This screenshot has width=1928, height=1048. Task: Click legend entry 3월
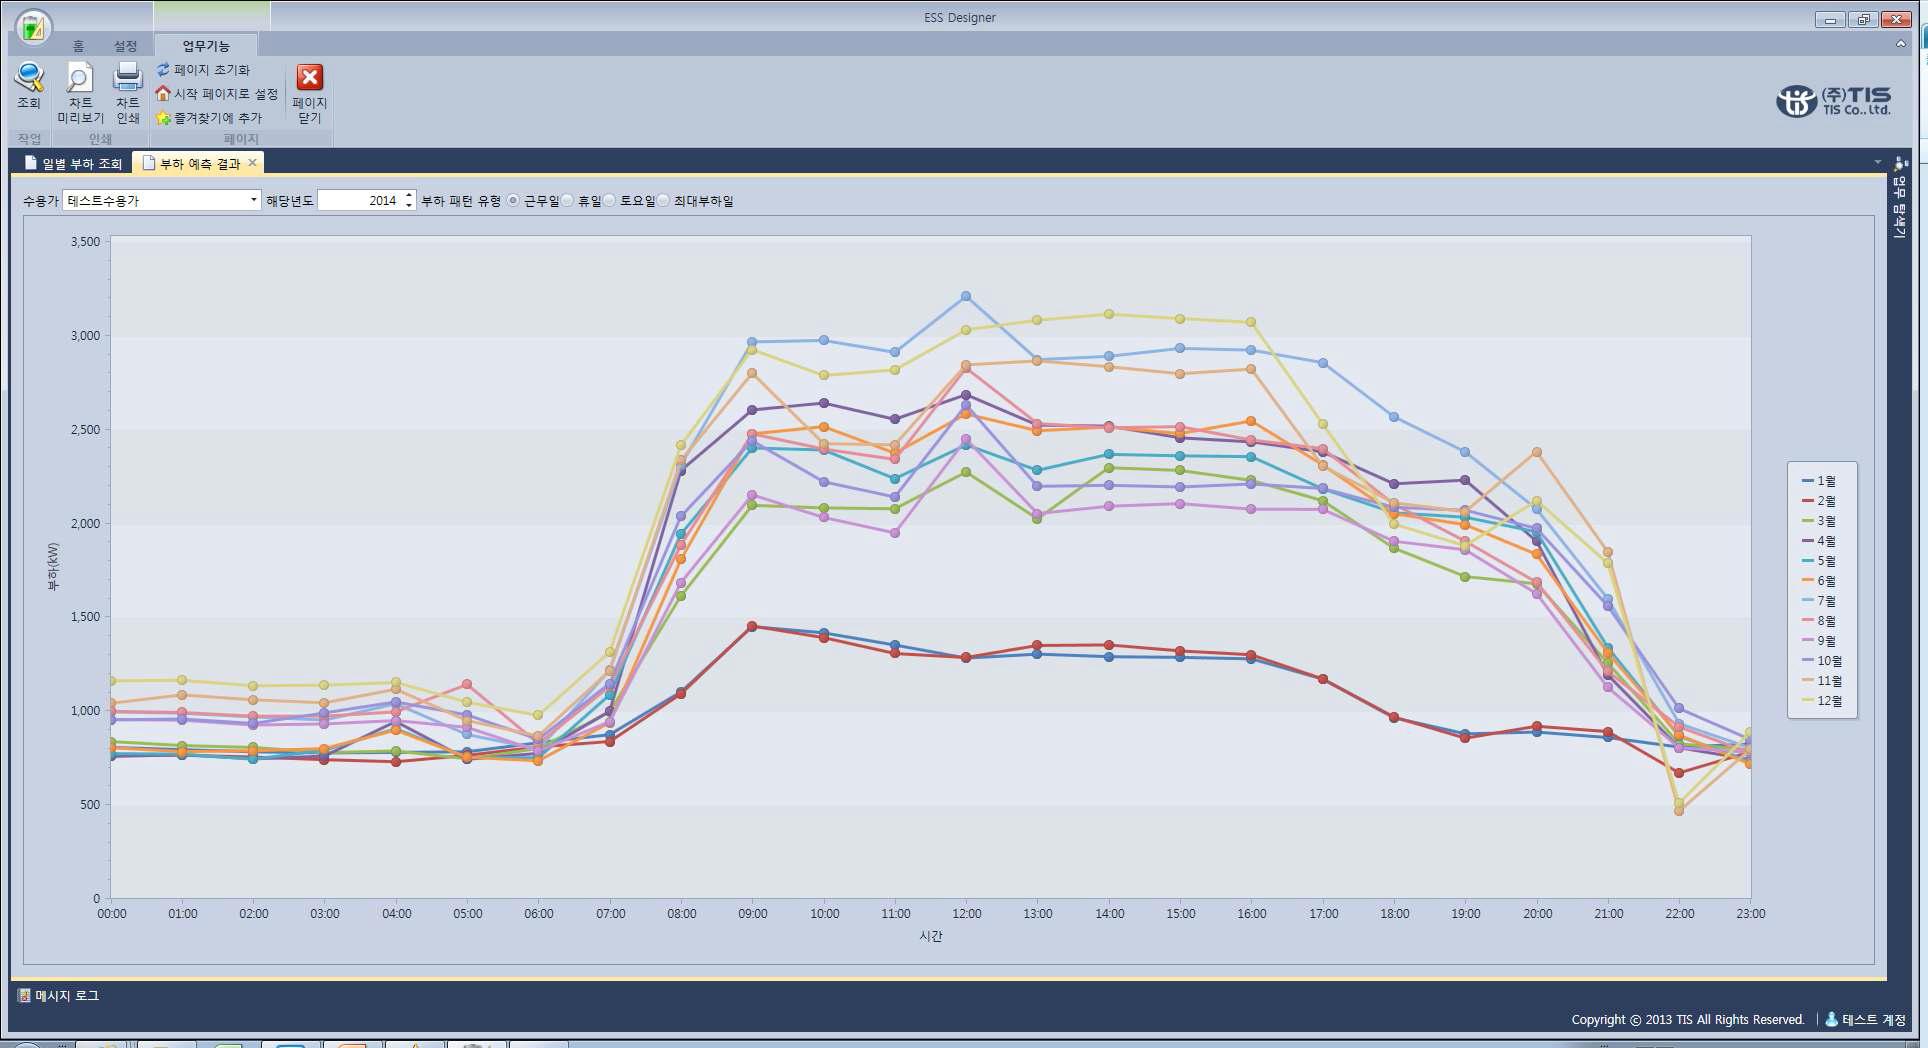[x=1819, y=521]
